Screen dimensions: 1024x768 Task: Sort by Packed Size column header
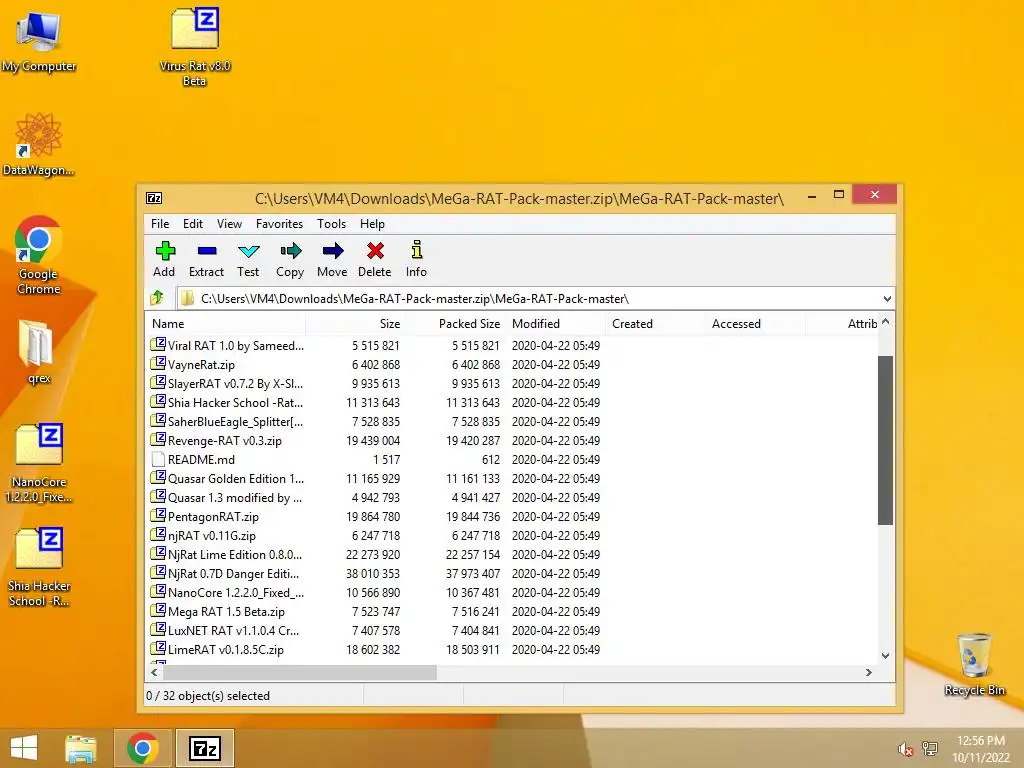(x=455, y=323)
